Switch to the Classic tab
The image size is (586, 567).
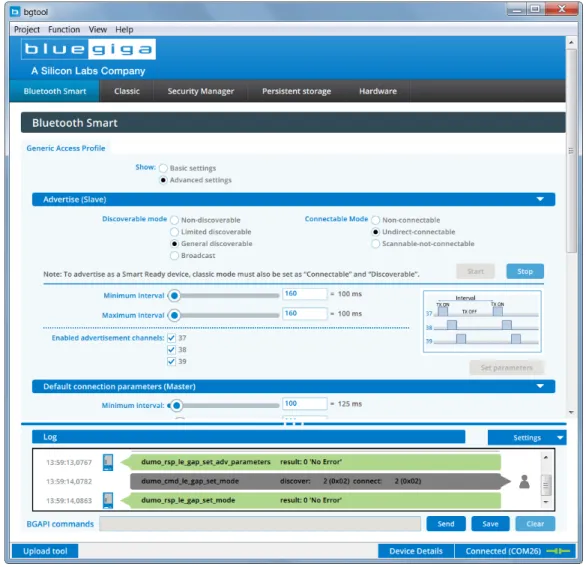coord(127,91)
